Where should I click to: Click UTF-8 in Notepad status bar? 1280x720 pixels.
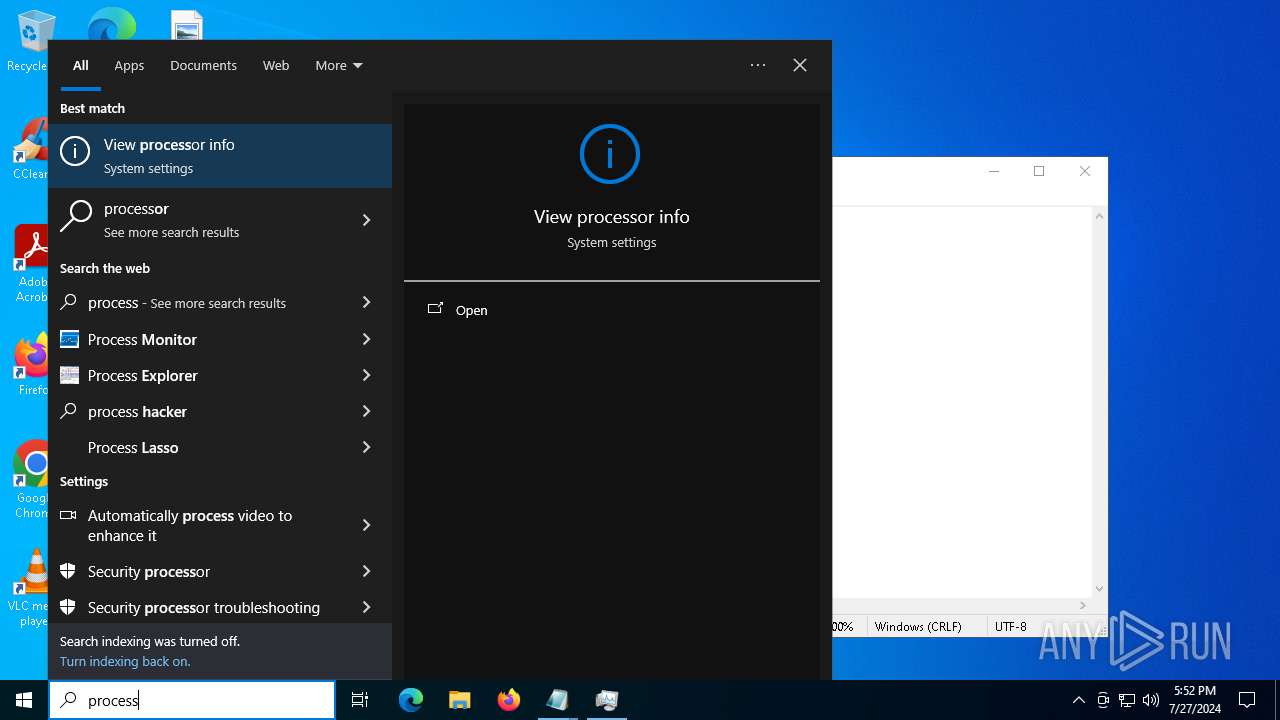point(1011,626)
